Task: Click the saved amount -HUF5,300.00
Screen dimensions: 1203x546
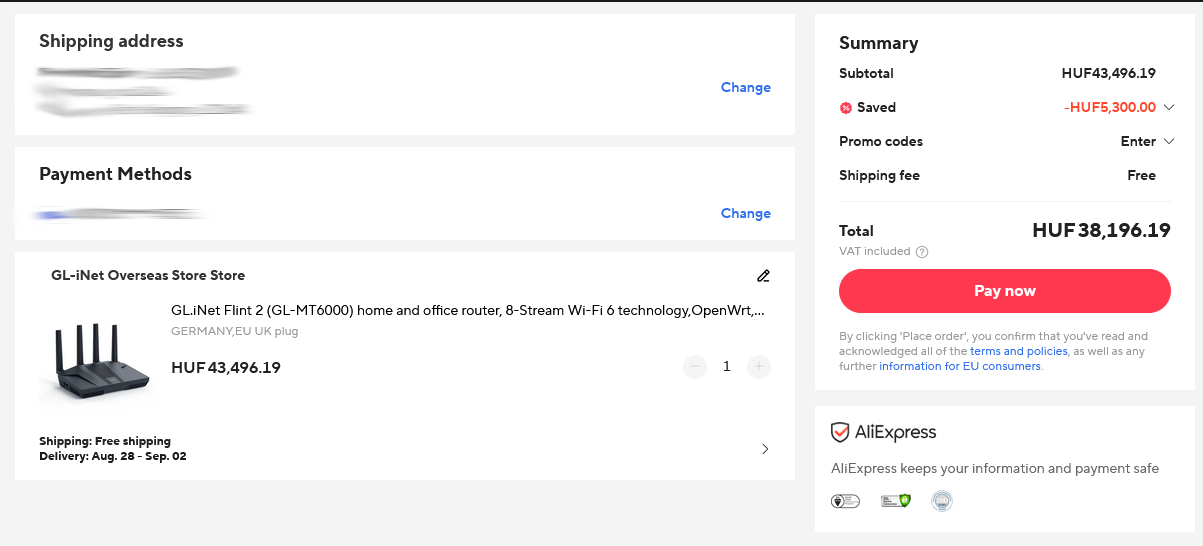Action: (x=1110, y=107)
